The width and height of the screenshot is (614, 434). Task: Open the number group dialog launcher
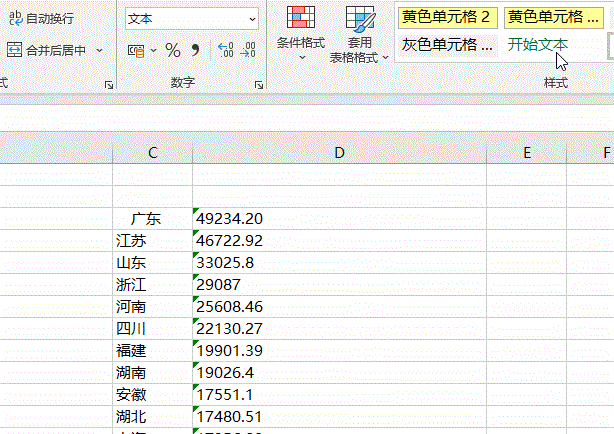point(259,85)
